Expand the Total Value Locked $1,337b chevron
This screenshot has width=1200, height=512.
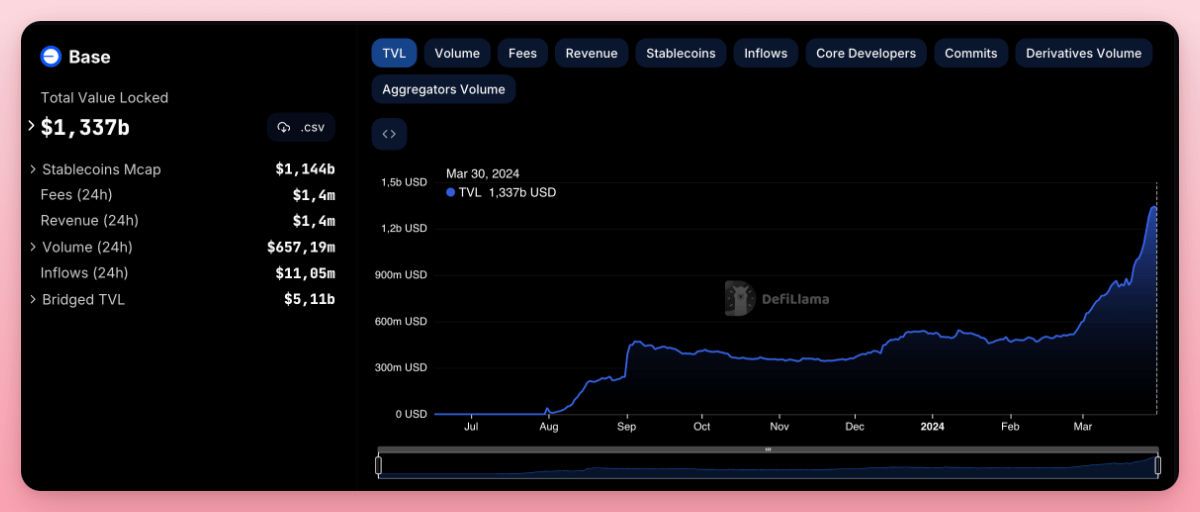(x=32, y=127)
